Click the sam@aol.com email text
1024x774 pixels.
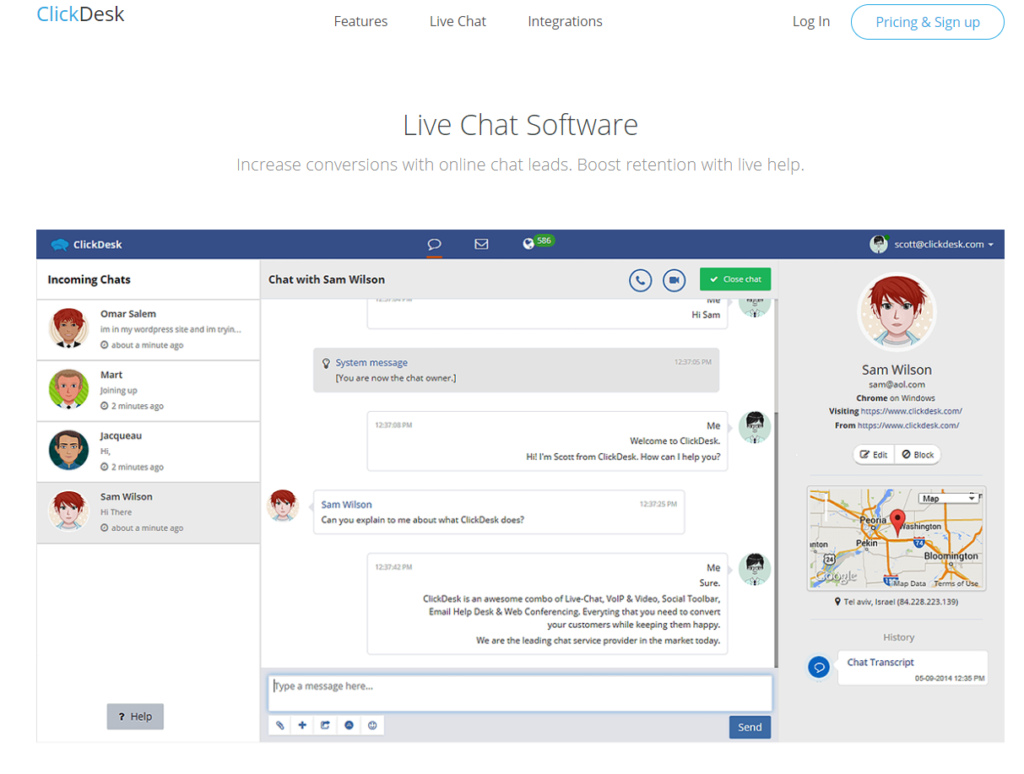[x=897, y=385]
